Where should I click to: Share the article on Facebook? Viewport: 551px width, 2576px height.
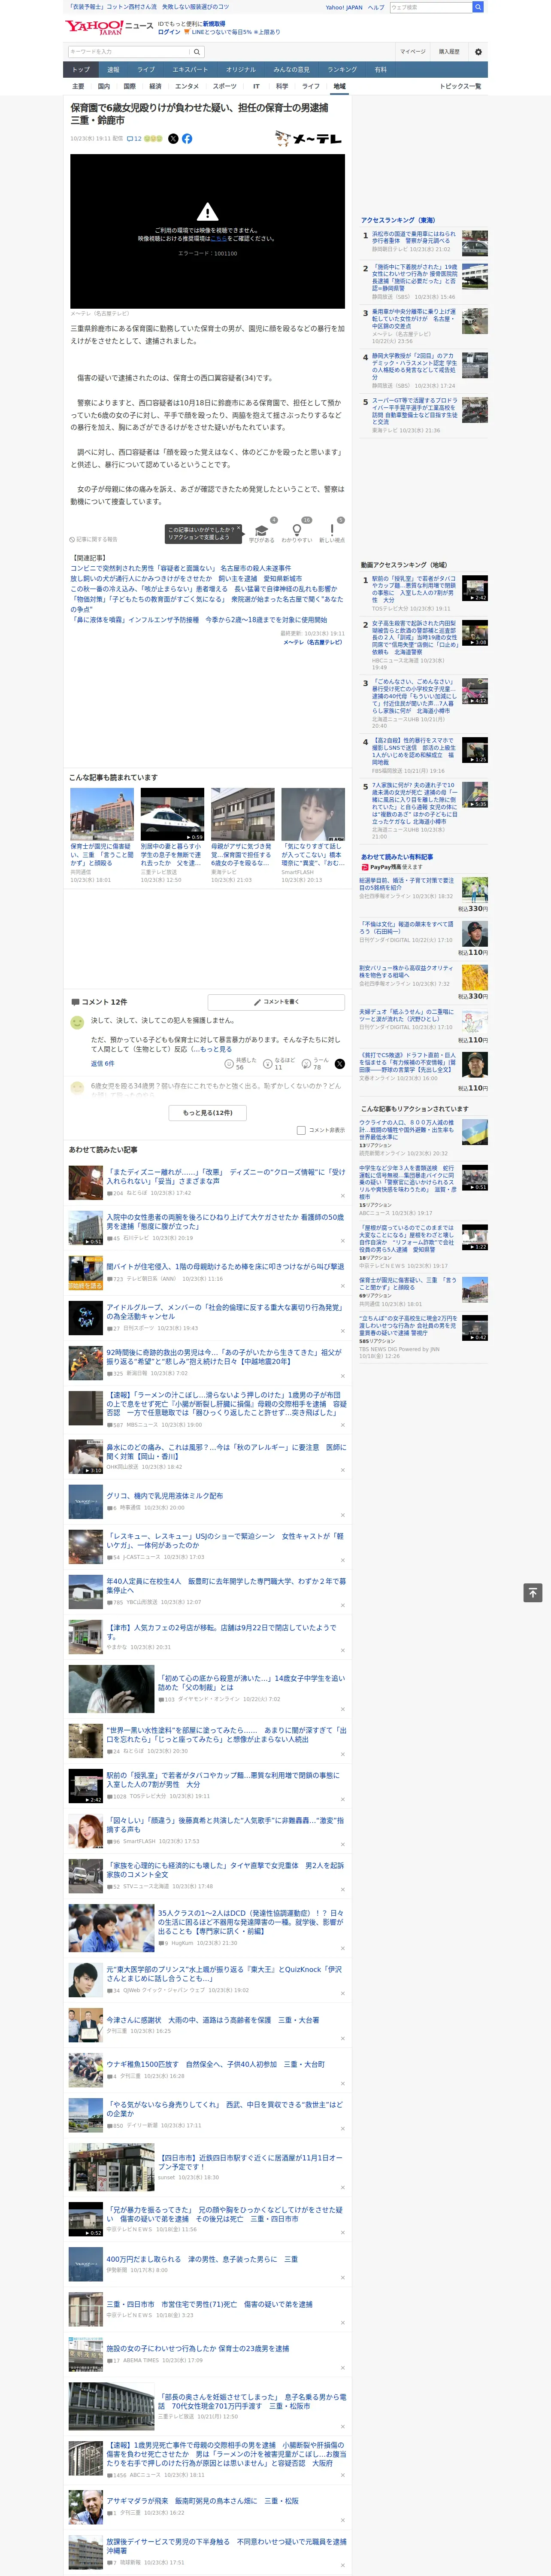(x=187, y=139)
